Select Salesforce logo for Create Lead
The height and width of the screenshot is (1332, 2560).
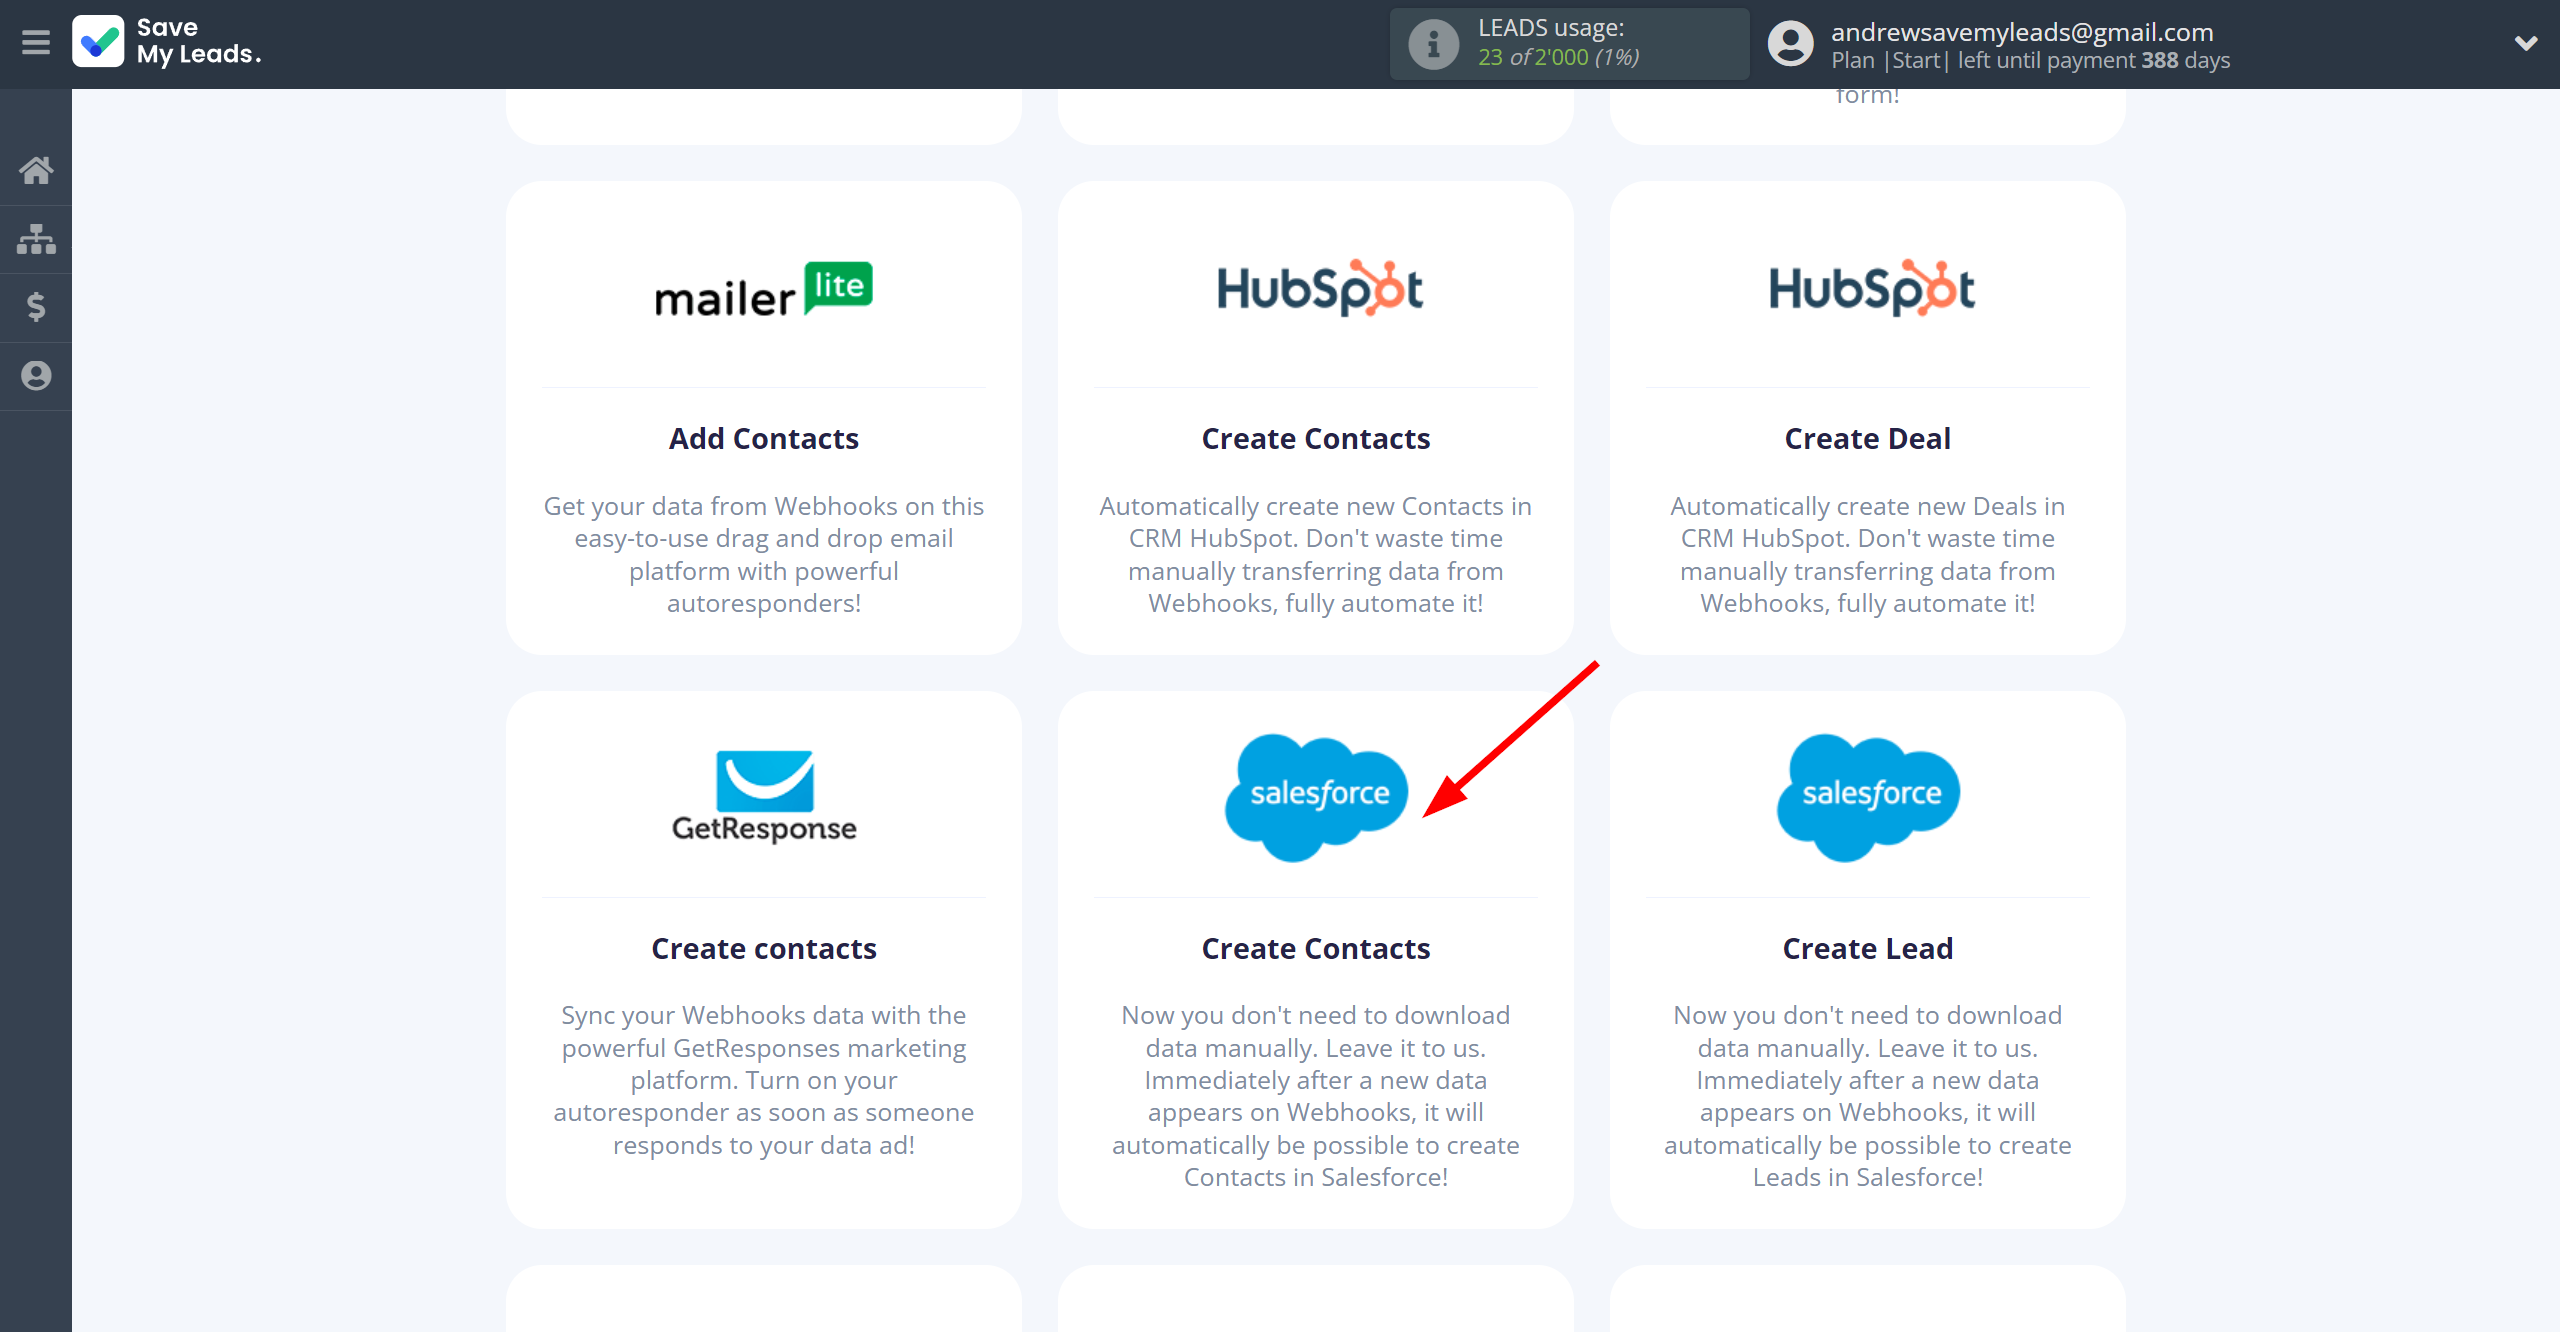[x=1868, y=797]
